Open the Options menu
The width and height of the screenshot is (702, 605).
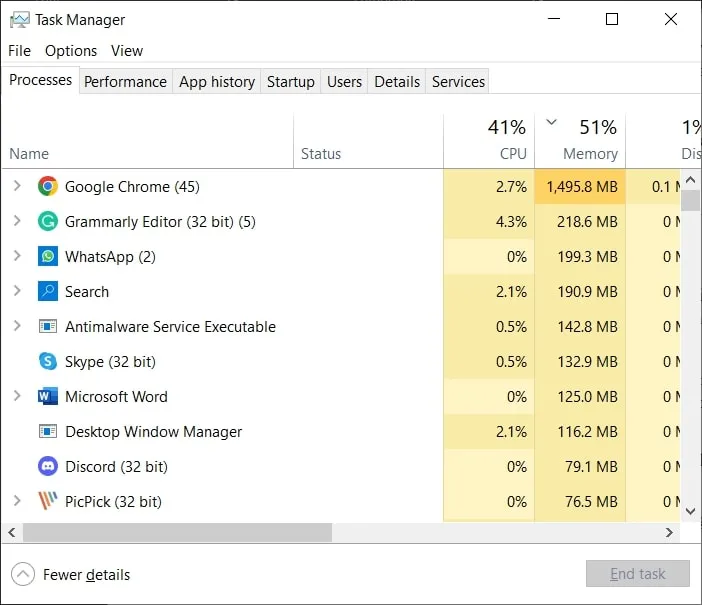[71, 51]
